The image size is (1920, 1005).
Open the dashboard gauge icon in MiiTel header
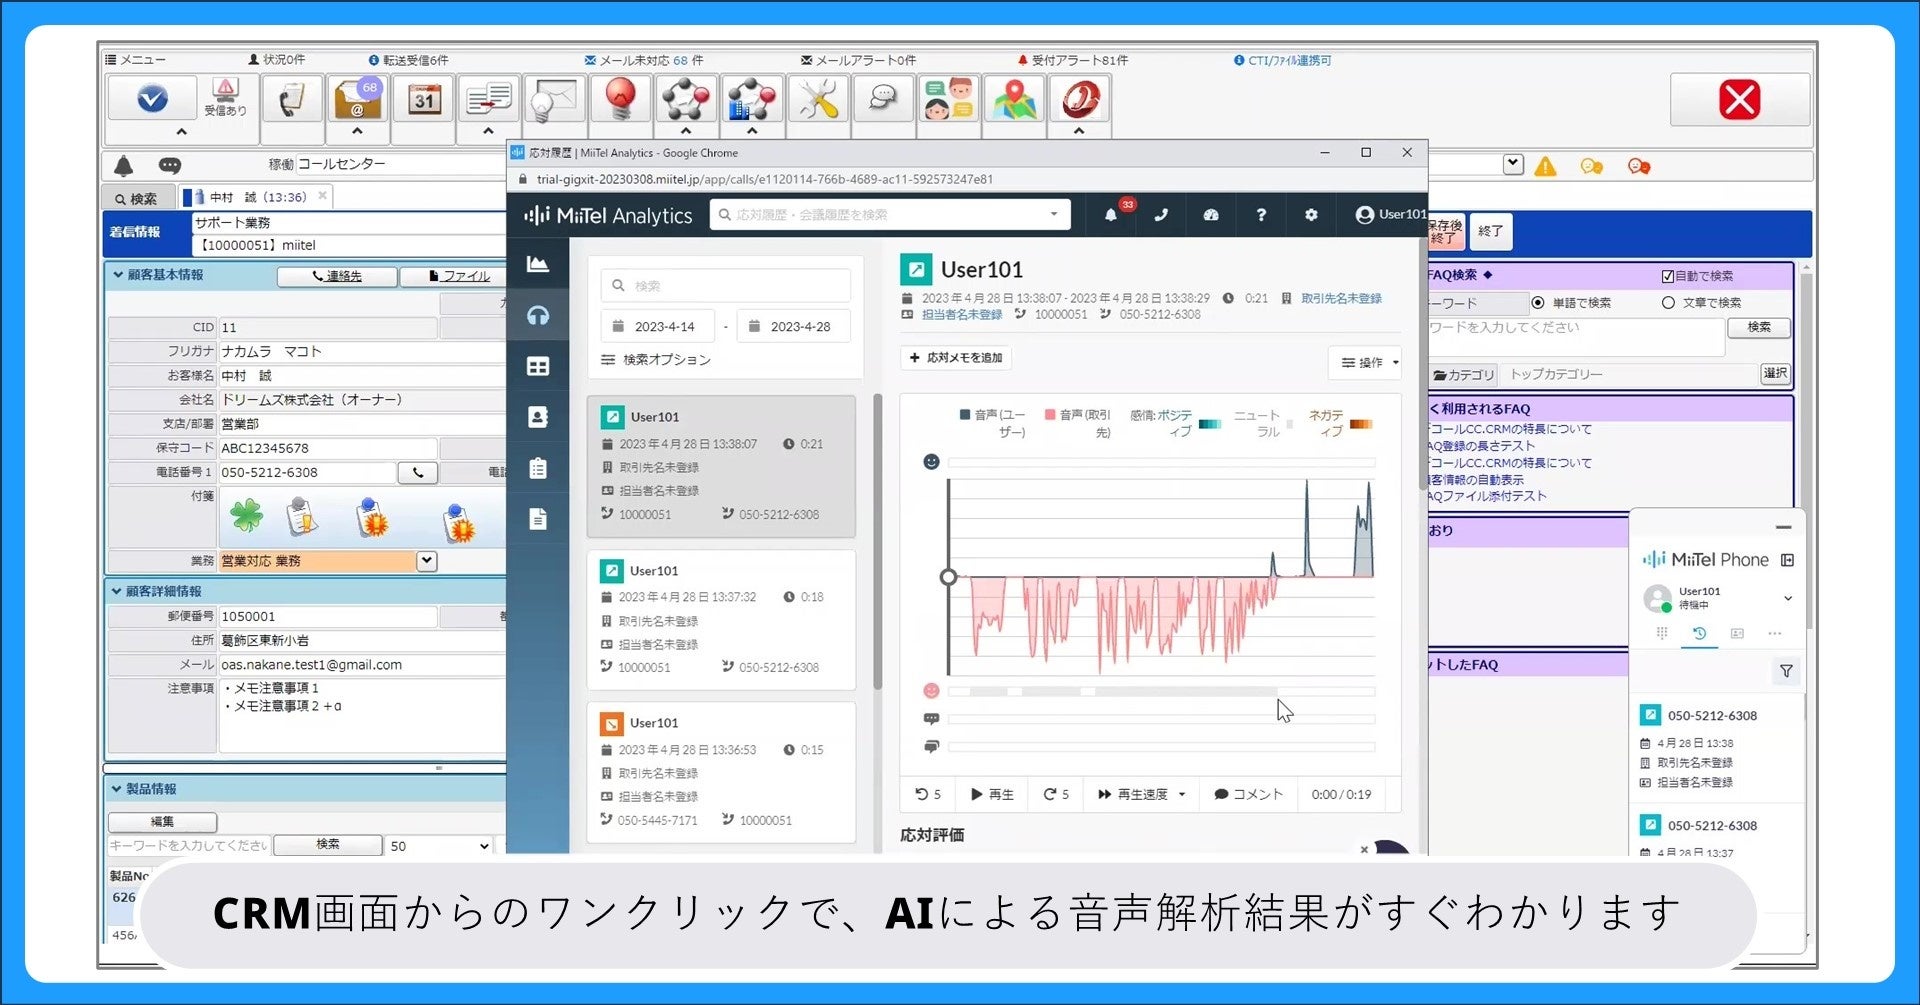1211,215
